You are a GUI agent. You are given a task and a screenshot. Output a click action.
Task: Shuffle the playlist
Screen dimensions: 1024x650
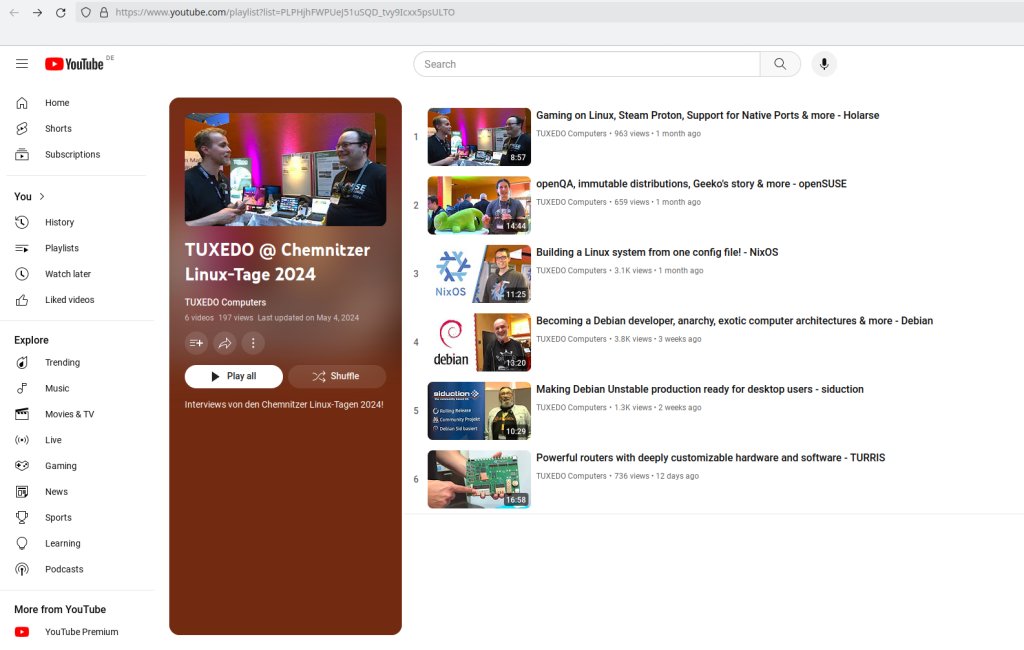[337, 376]
